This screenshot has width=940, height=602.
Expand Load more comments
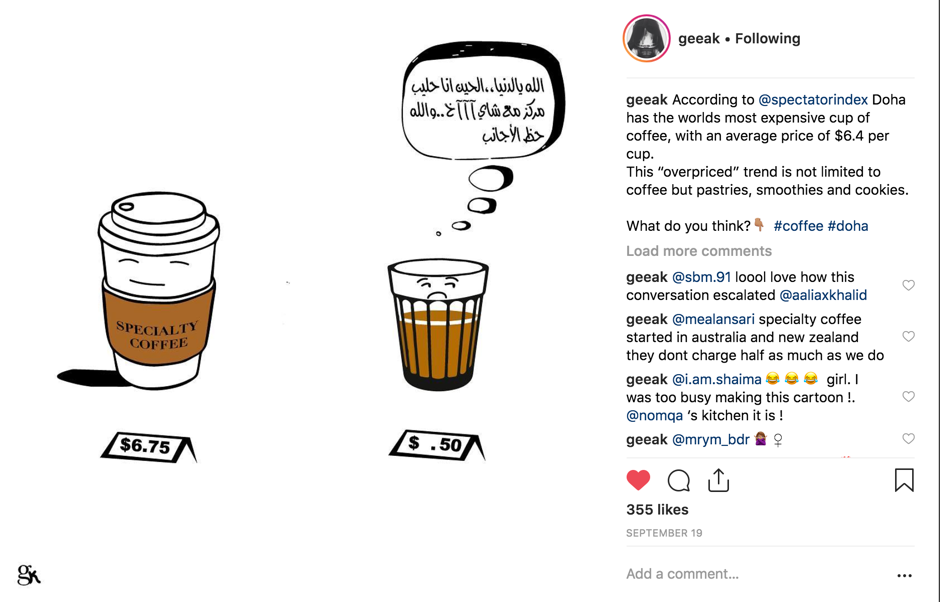[698, 251]
